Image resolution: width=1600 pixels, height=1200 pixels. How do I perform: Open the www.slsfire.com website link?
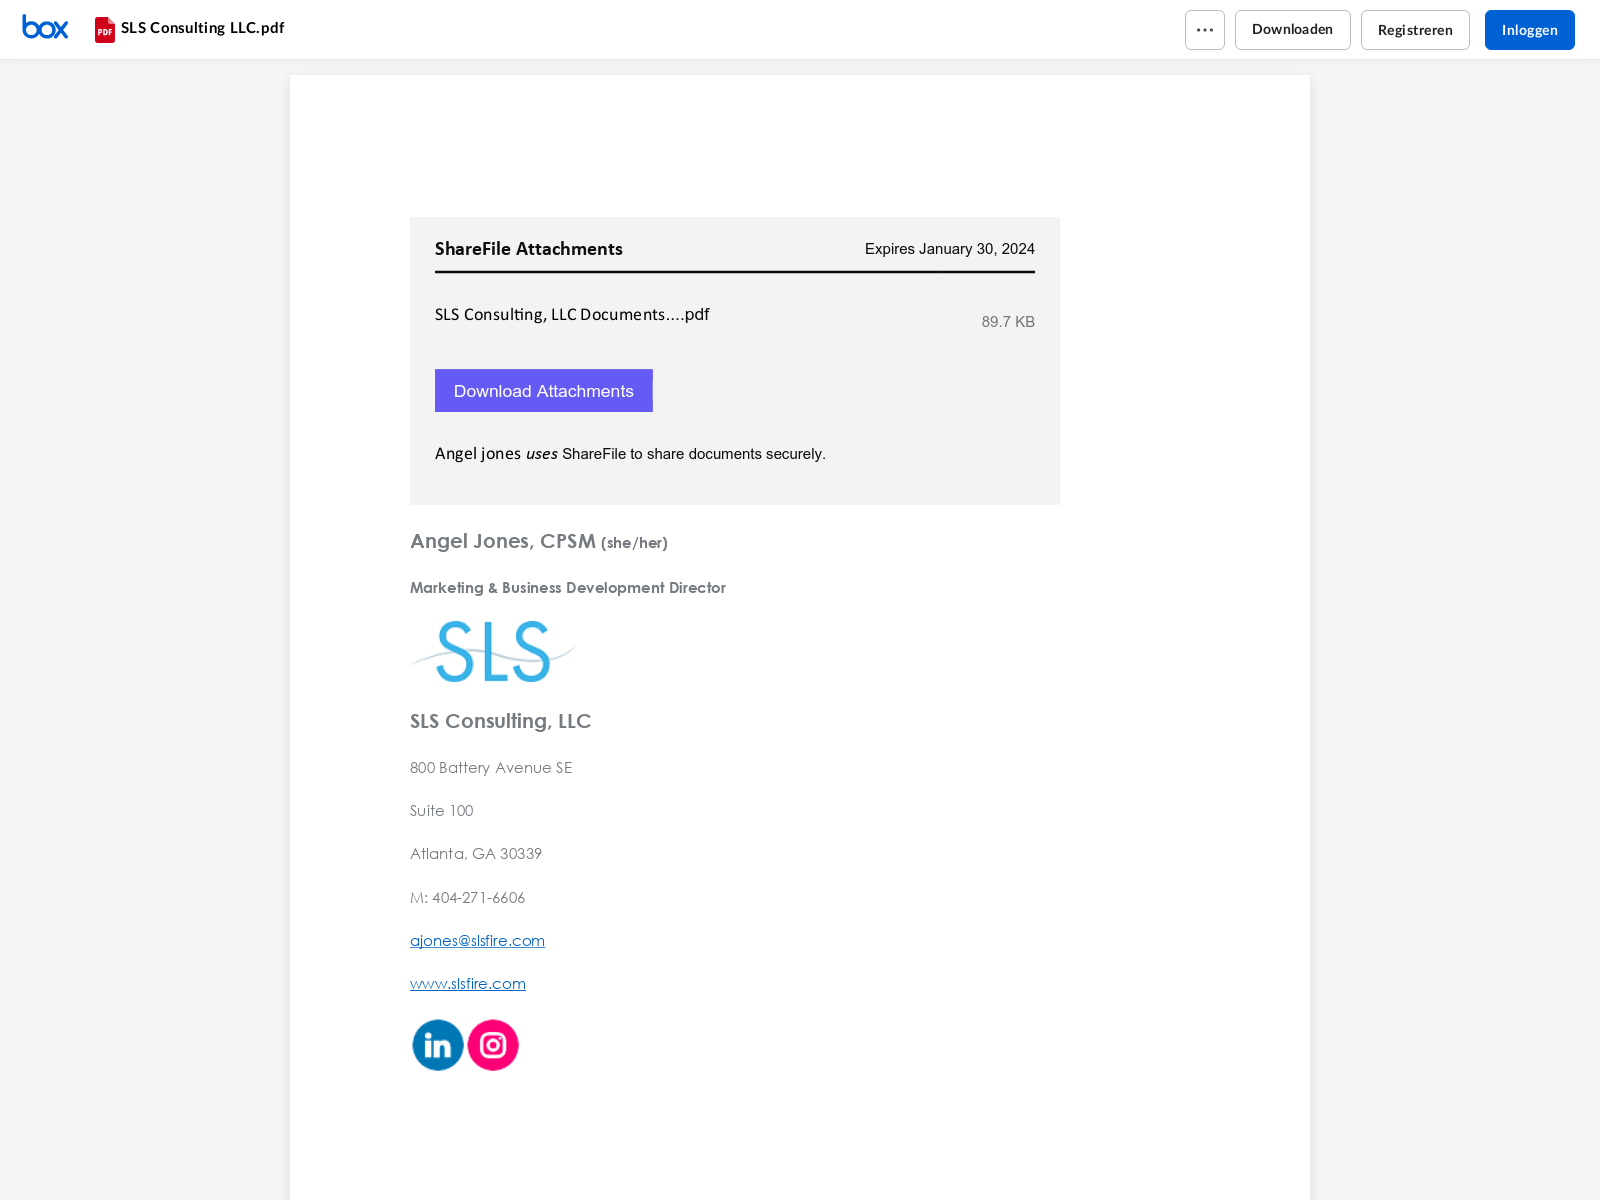[468, 983]
